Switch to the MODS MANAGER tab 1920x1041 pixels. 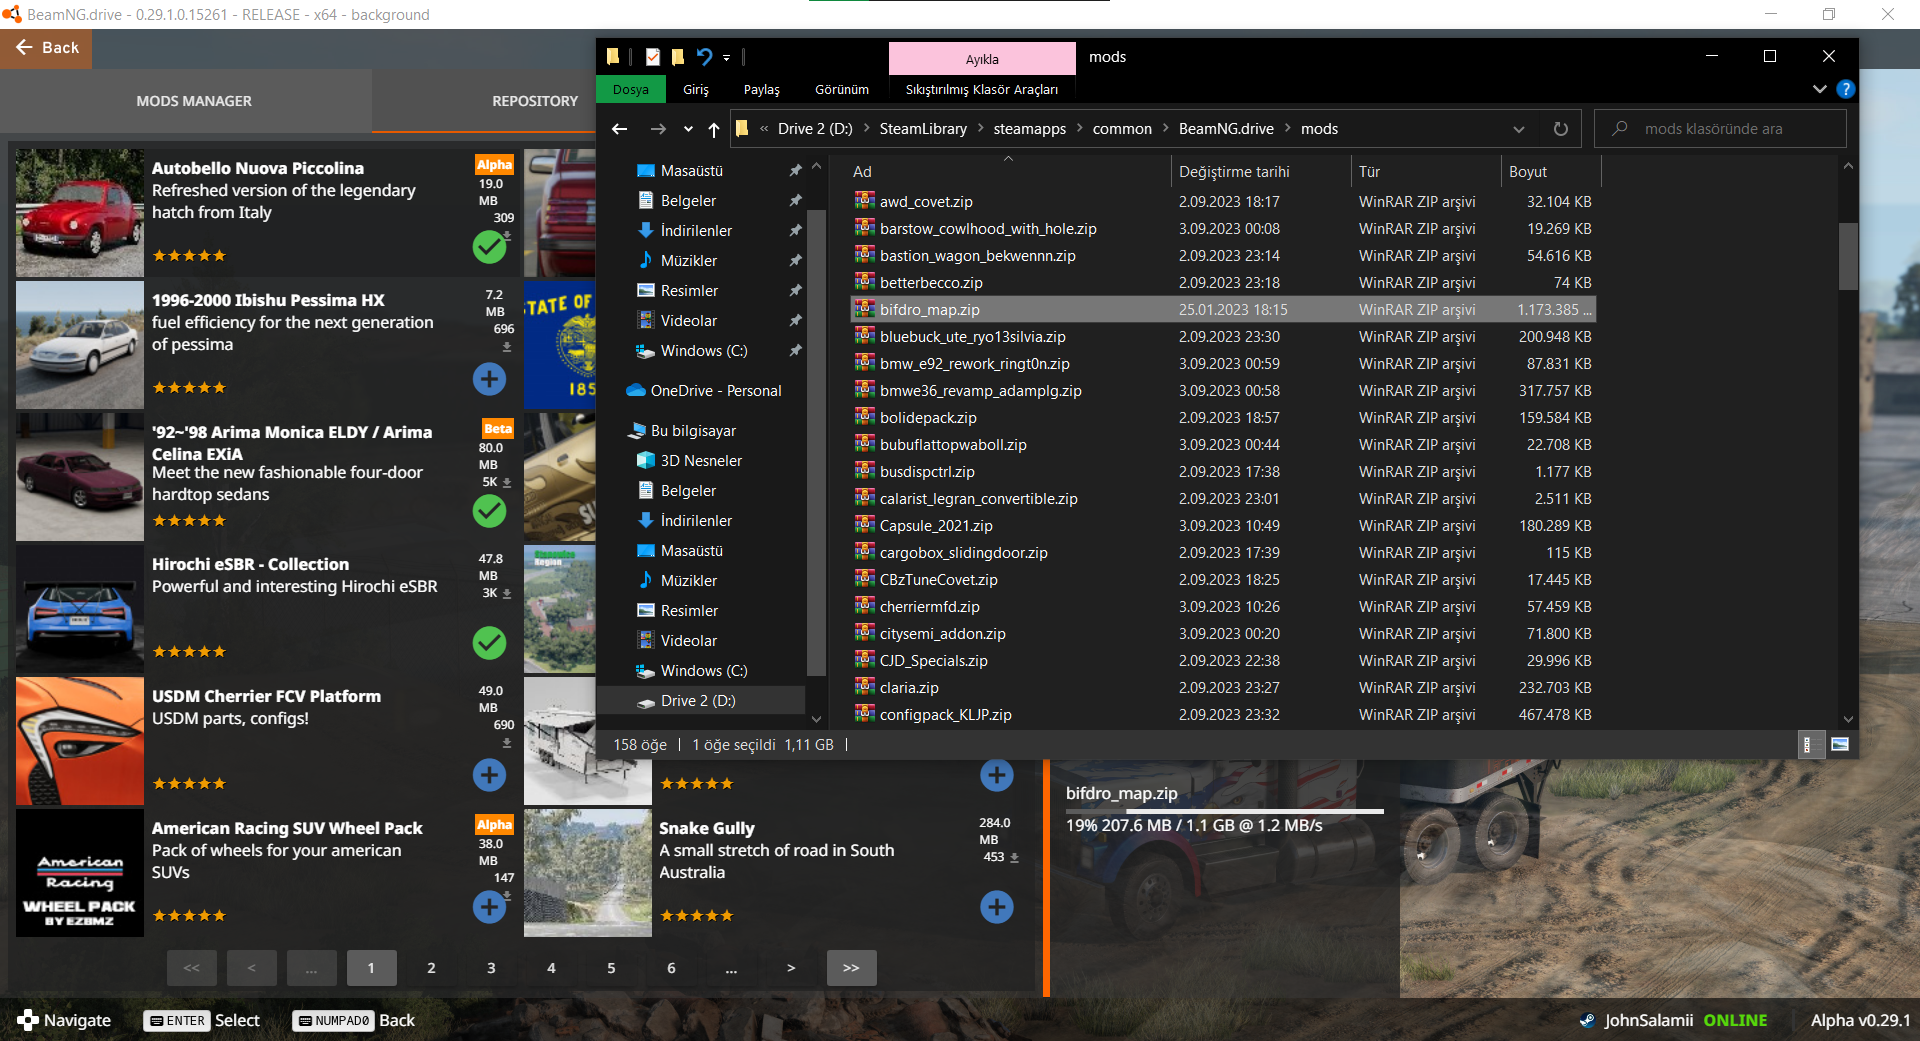[194, 101]
